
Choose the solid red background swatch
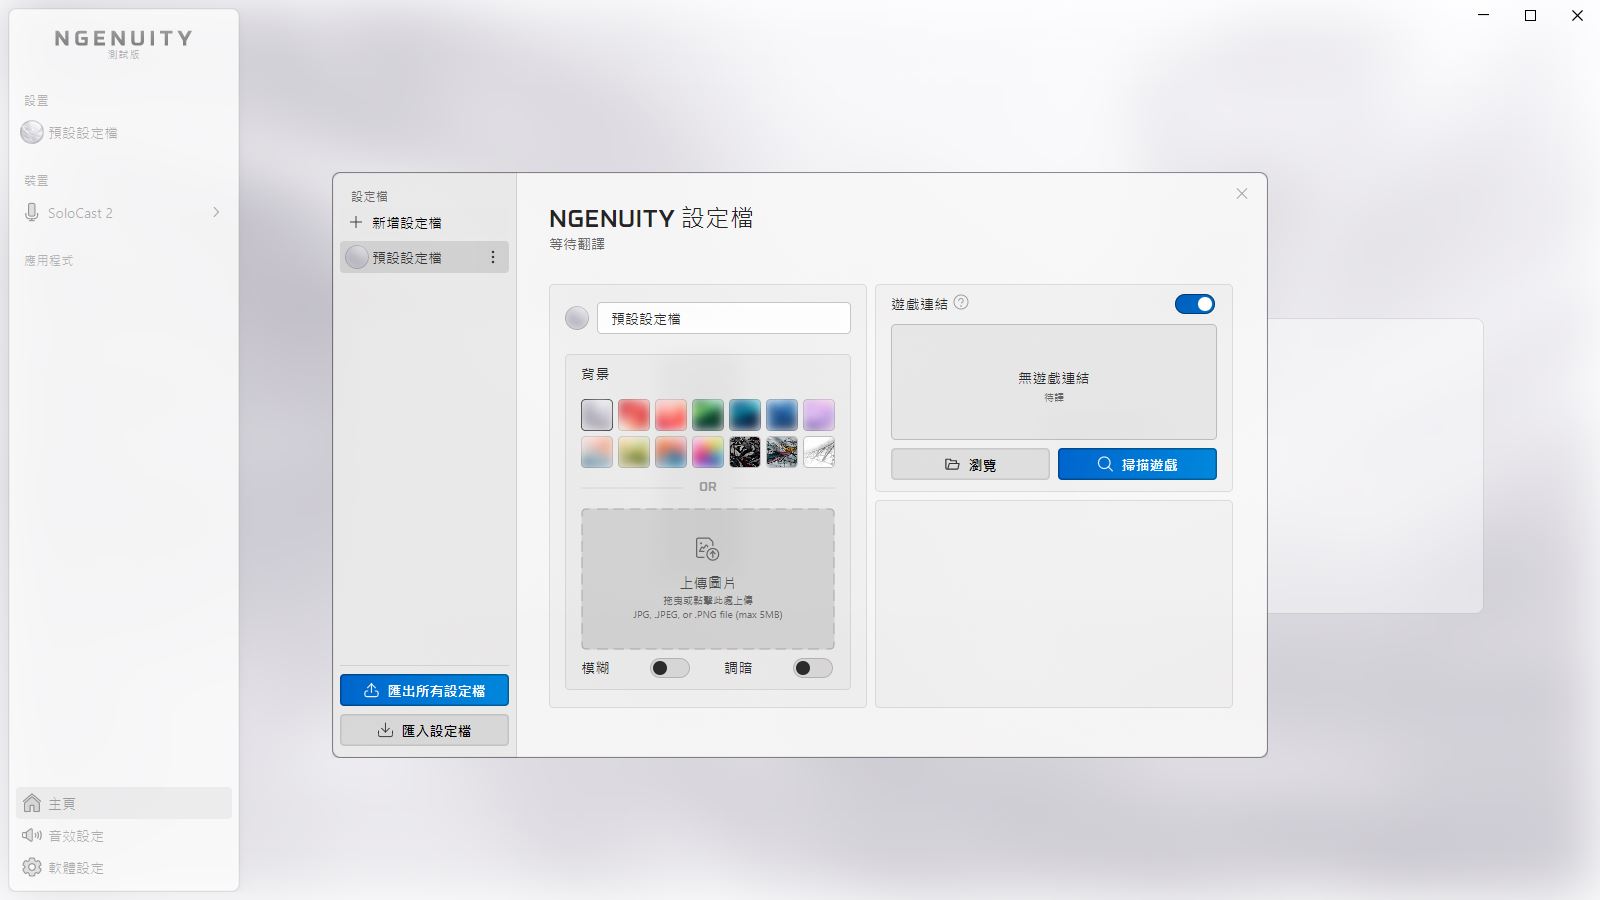click(634, 415)
